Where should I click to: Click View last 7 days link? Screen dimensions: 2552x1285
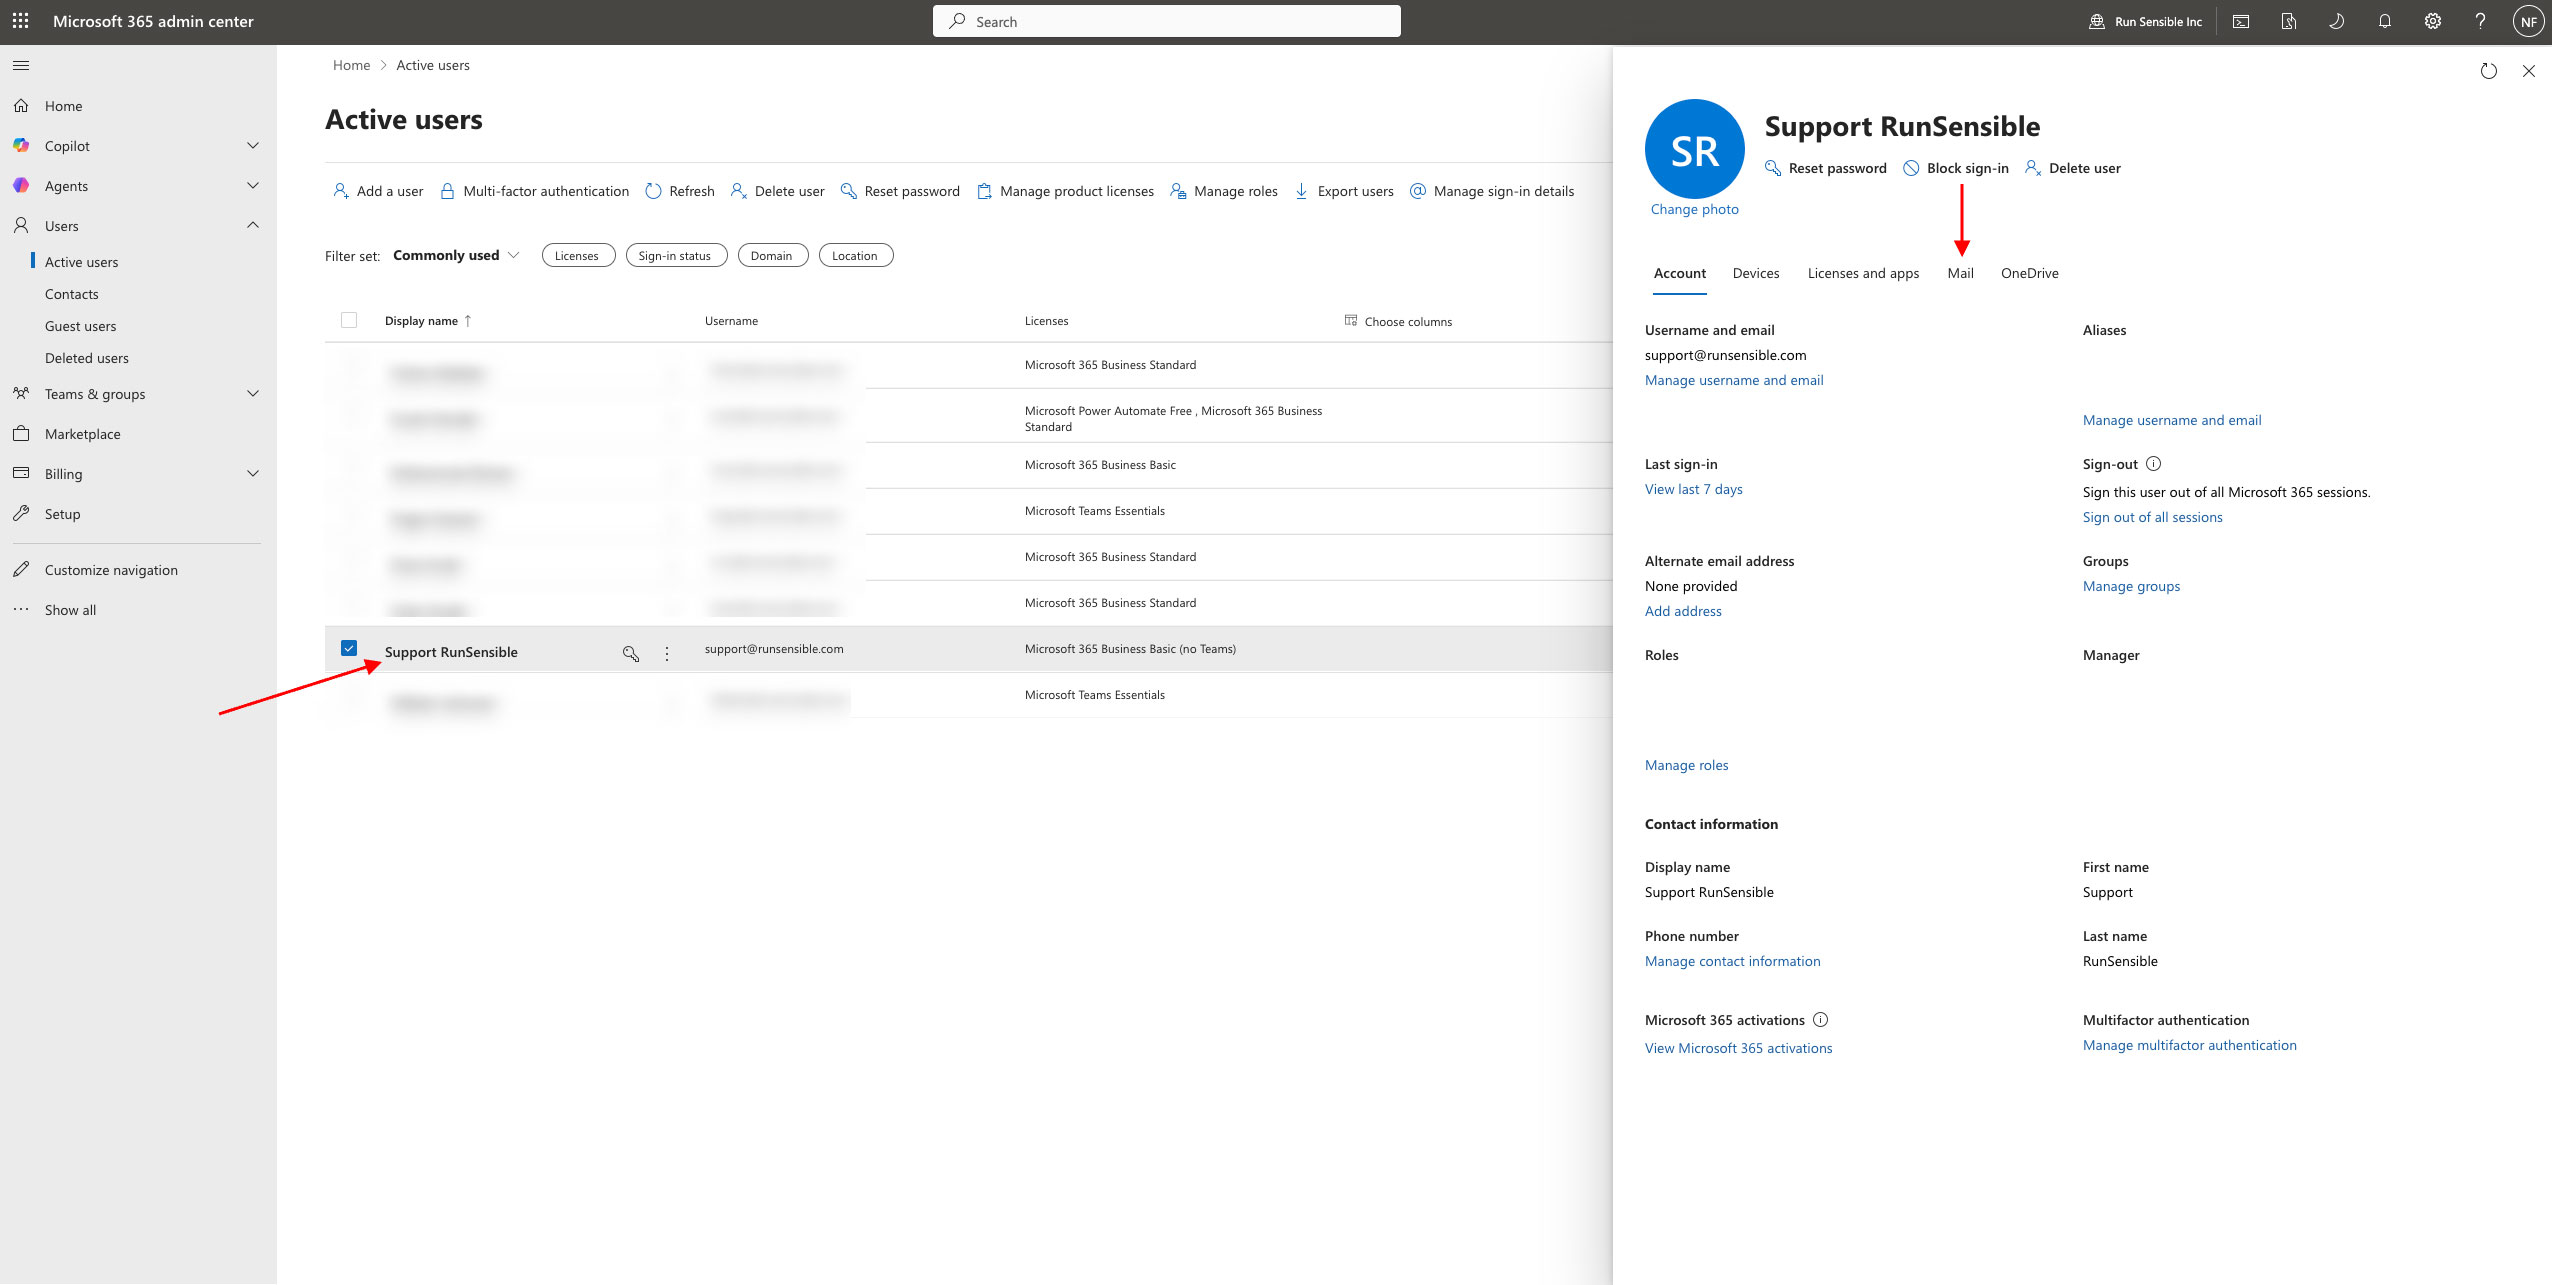point(1693,489)
